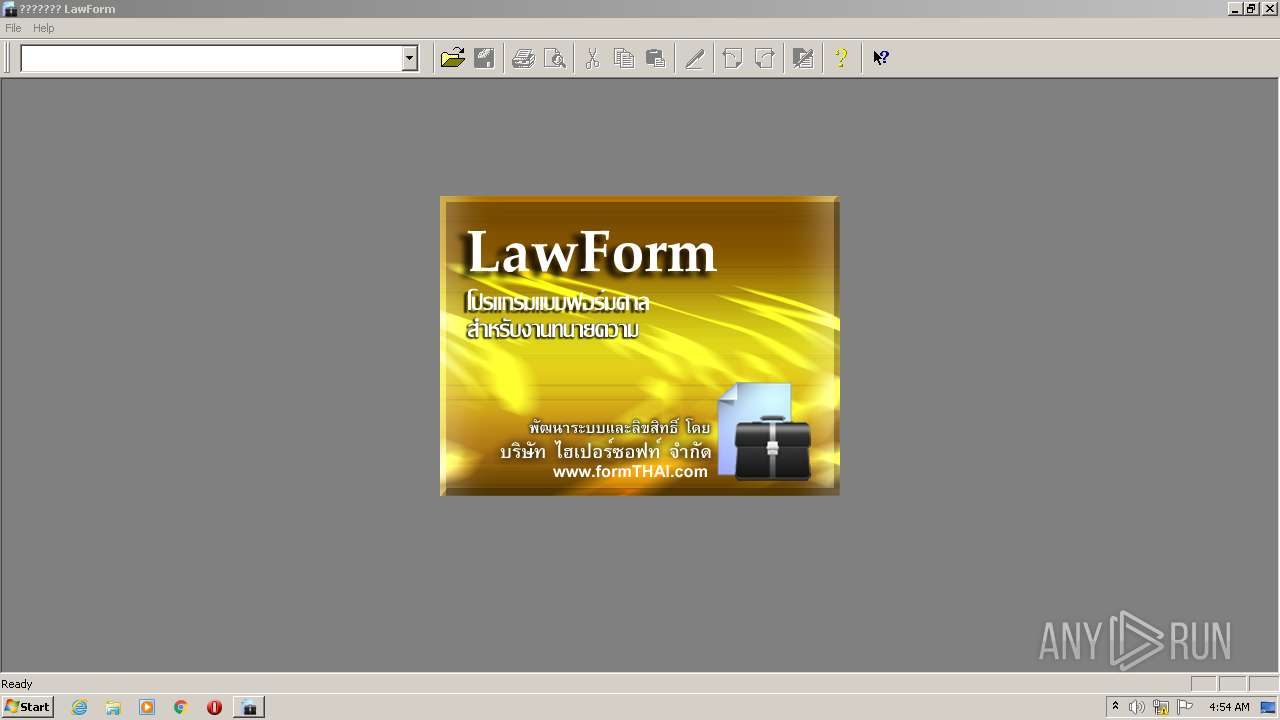The width and height of the screenshot is (1280, 720).
Task: Show hidden tray icons arrow
Action: tap(1116, 707)
